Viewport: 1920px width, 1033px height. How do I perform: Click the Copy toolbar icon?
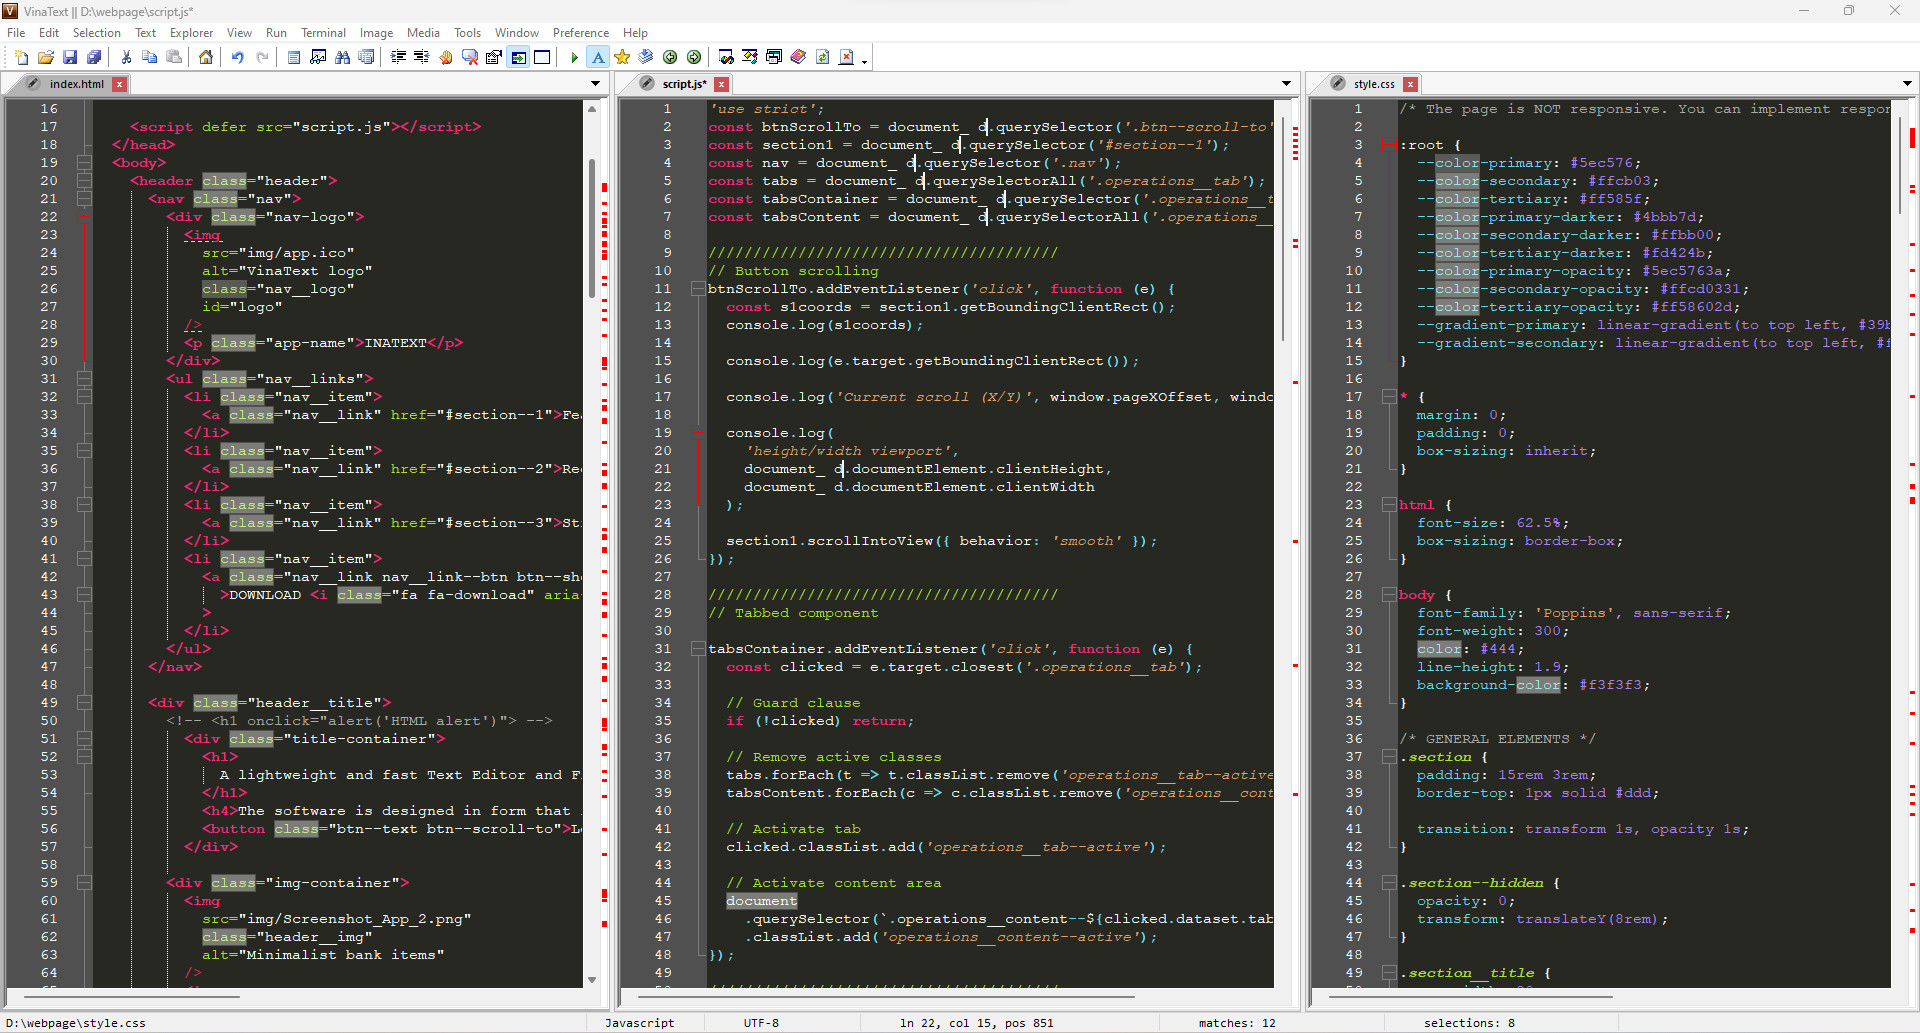pyautogui.click(x=150, y=57)
